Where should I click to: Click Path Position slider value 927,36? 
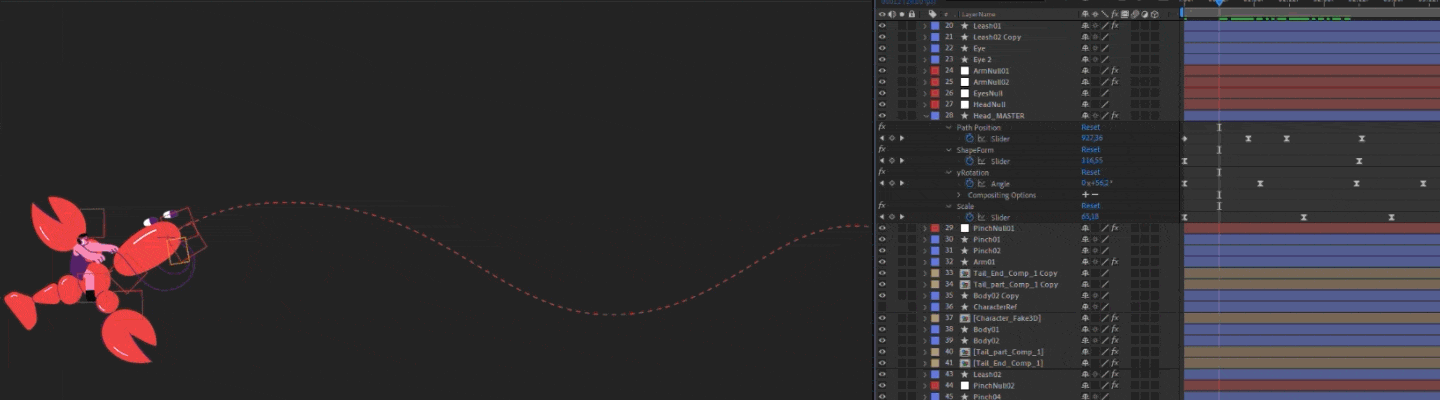(1092, 138)
